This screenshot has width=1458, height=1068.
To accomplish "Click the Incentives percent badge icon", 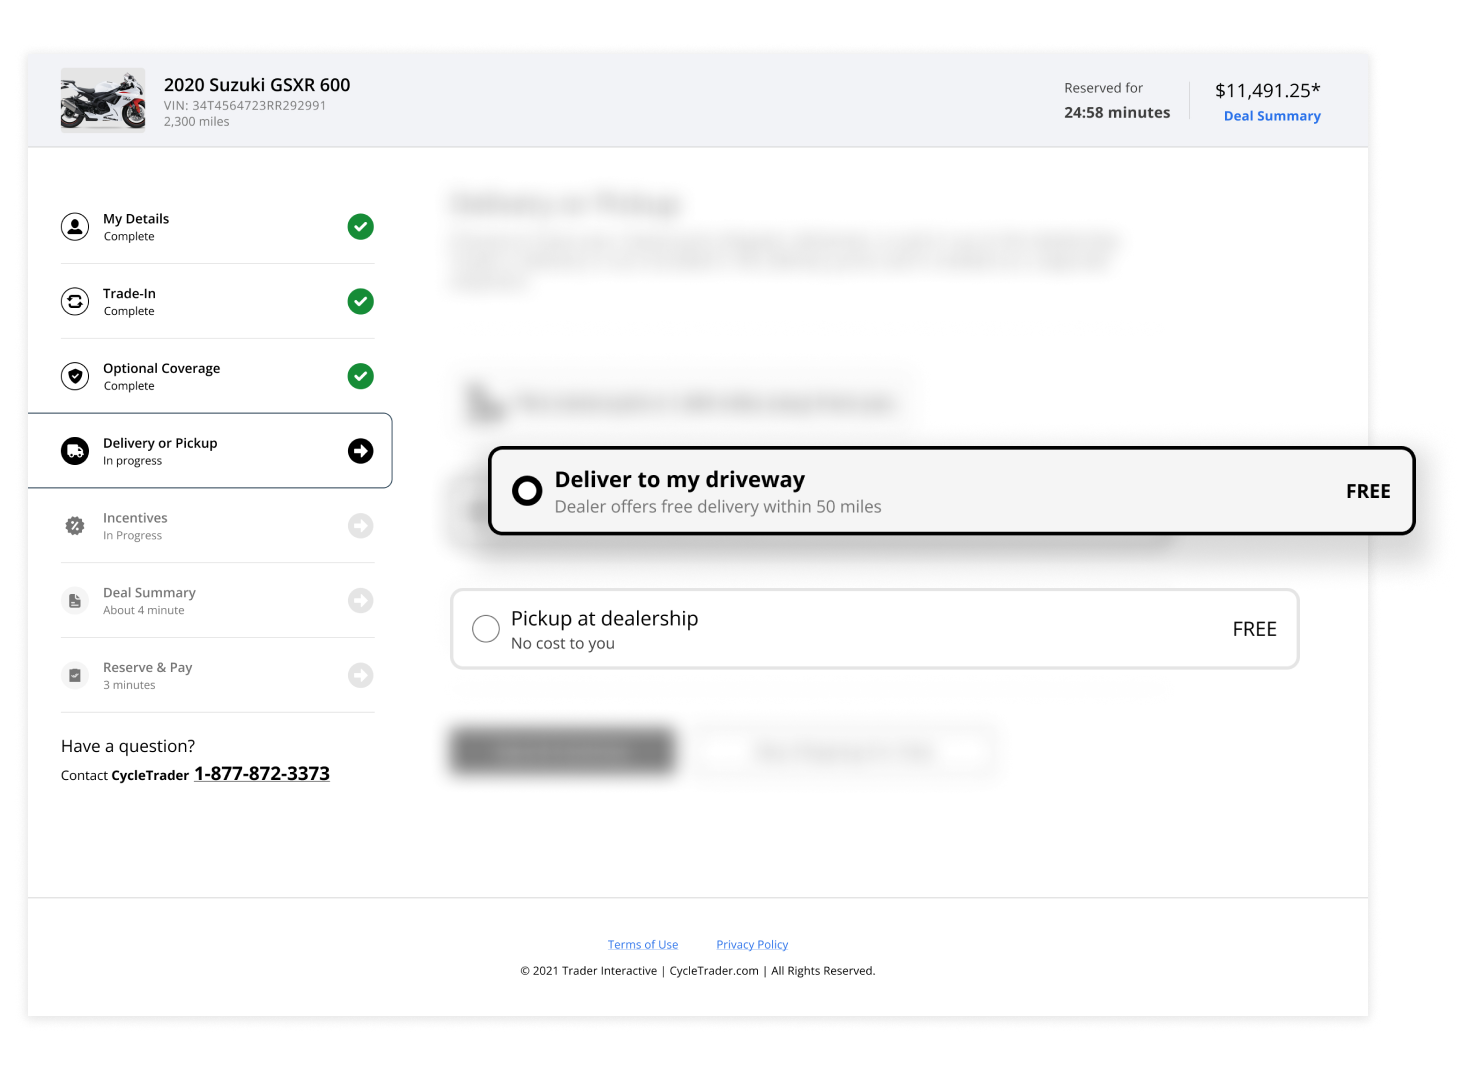I will pos(75,526).
